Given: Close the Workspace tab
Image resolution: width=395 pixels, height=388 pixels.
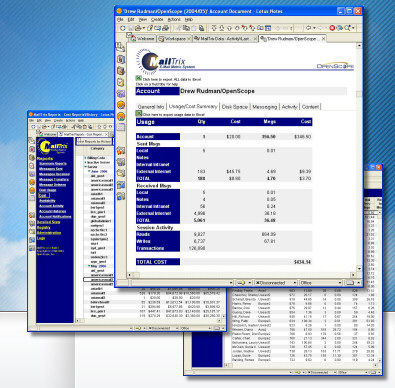Looking at the screenshot, I should tap(189, 39).
